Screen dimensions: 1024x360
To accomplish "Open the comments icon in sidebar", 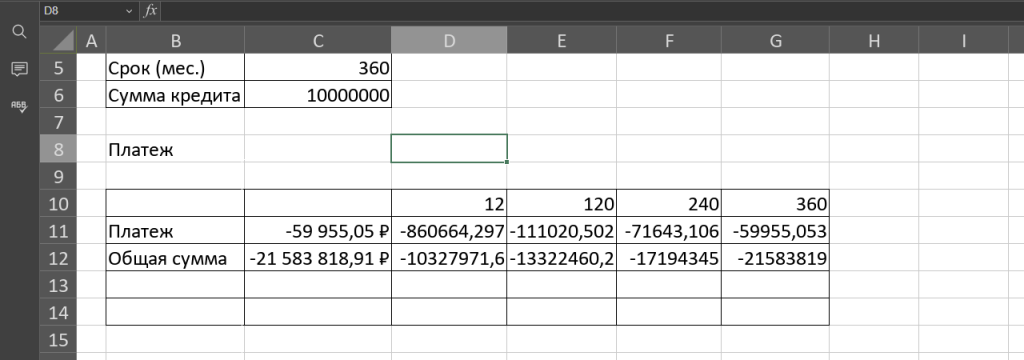I will click(x=20, y=69).
